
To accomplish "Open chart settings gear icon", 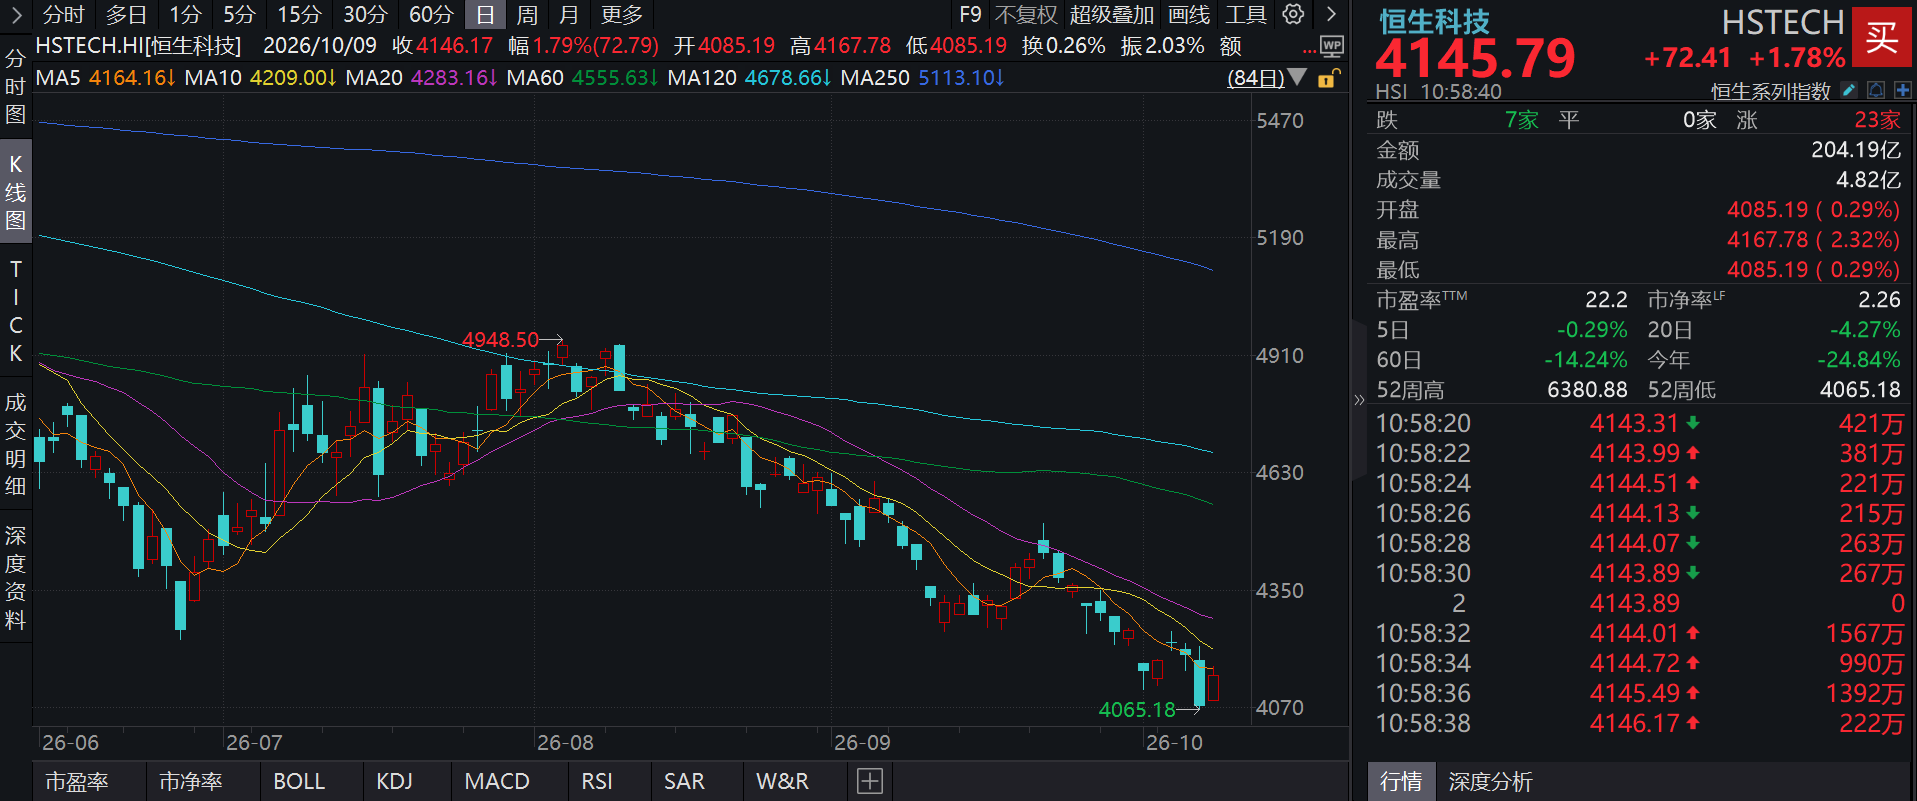I will (x=1293, y=14).
